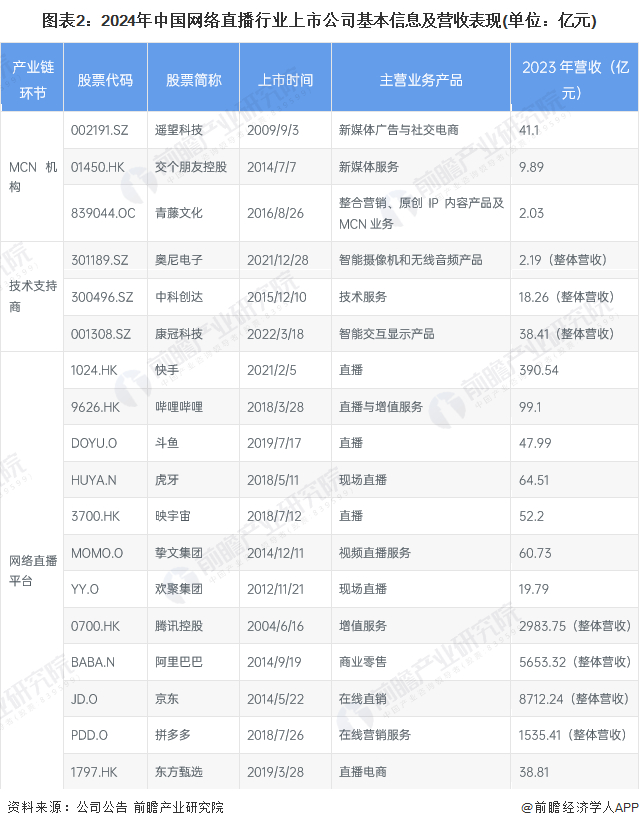
Task: Click the product 视频直播服务
Action: [x=374, y=553]
